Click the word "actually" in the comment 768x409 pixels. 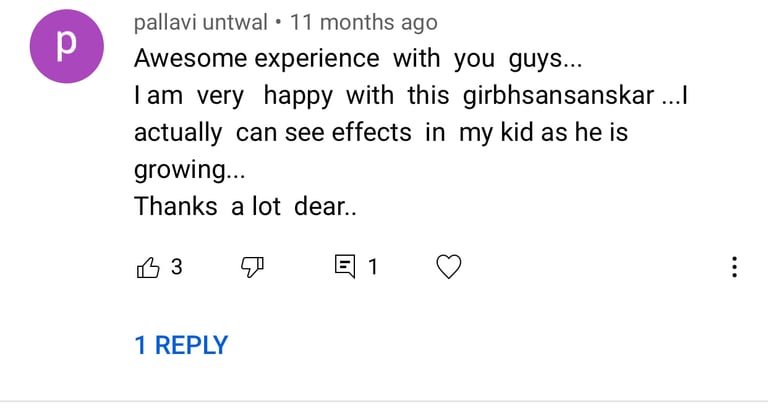click(x=178, y=133)
